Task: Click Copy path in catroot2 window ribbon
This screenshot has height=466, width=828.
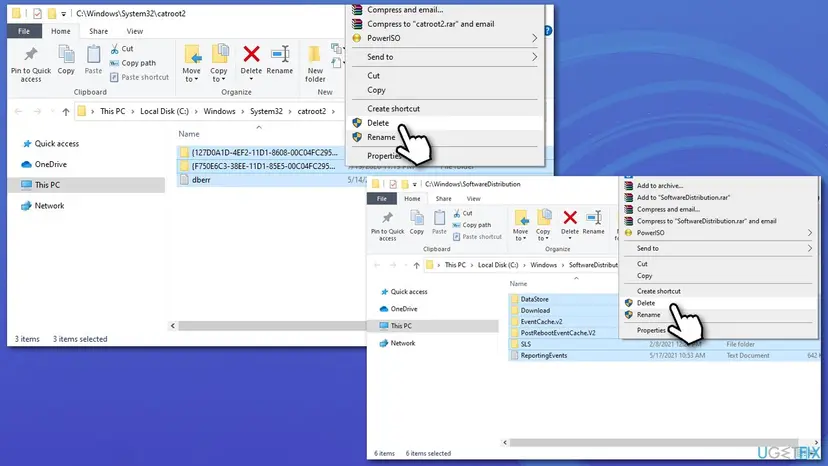Action: pyautogui.click(x=133, y=63)
